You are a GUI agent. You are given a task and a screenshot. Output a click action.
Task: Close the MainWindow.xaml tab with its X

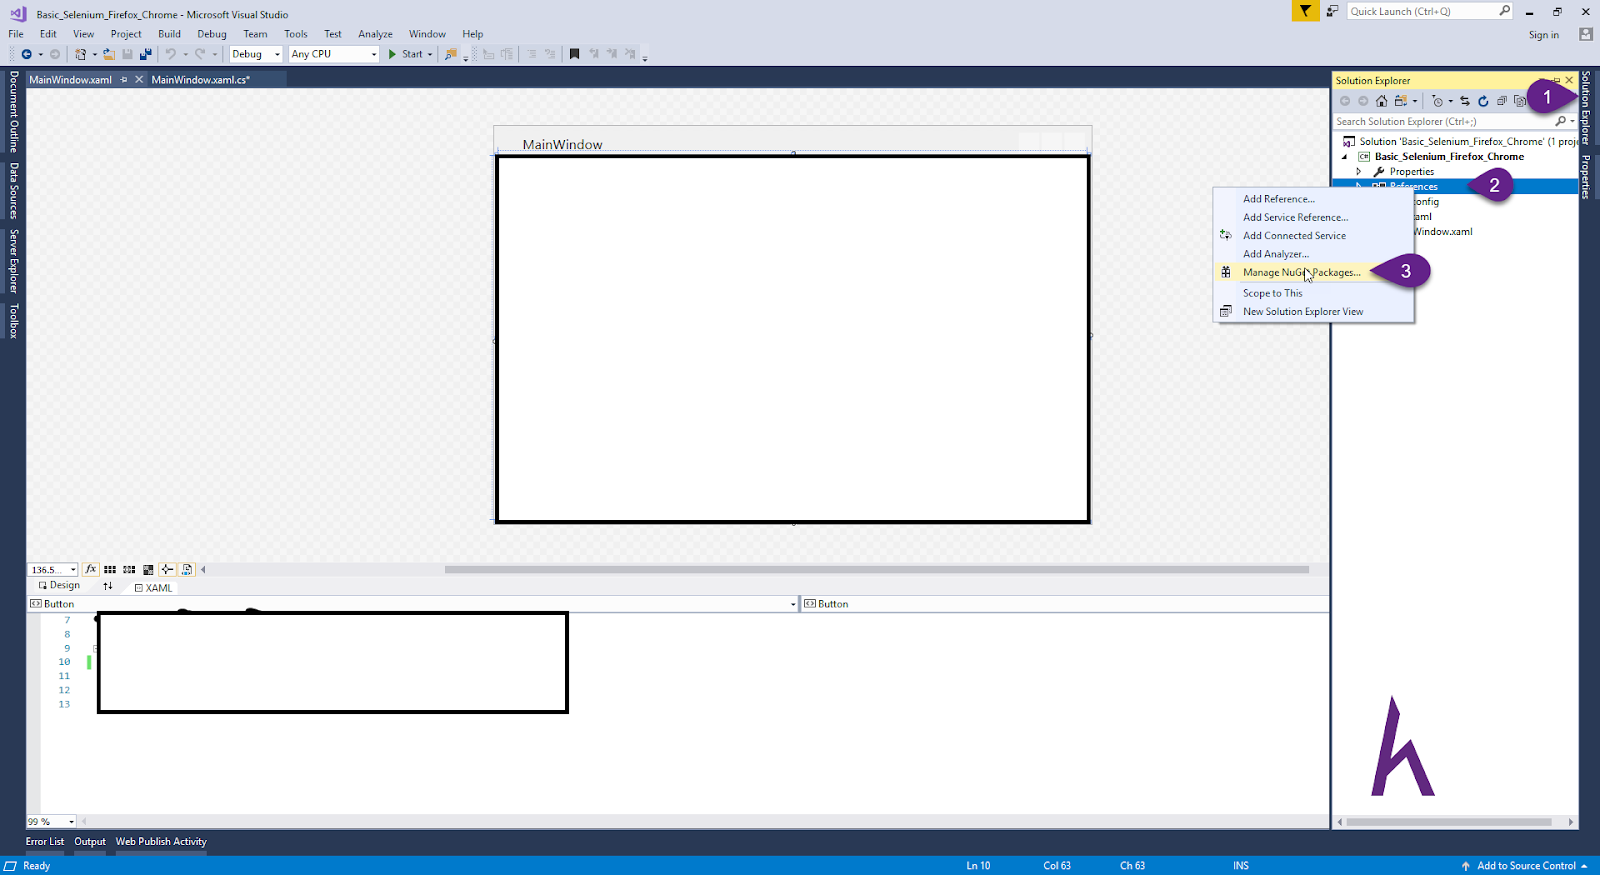point(139,79)
